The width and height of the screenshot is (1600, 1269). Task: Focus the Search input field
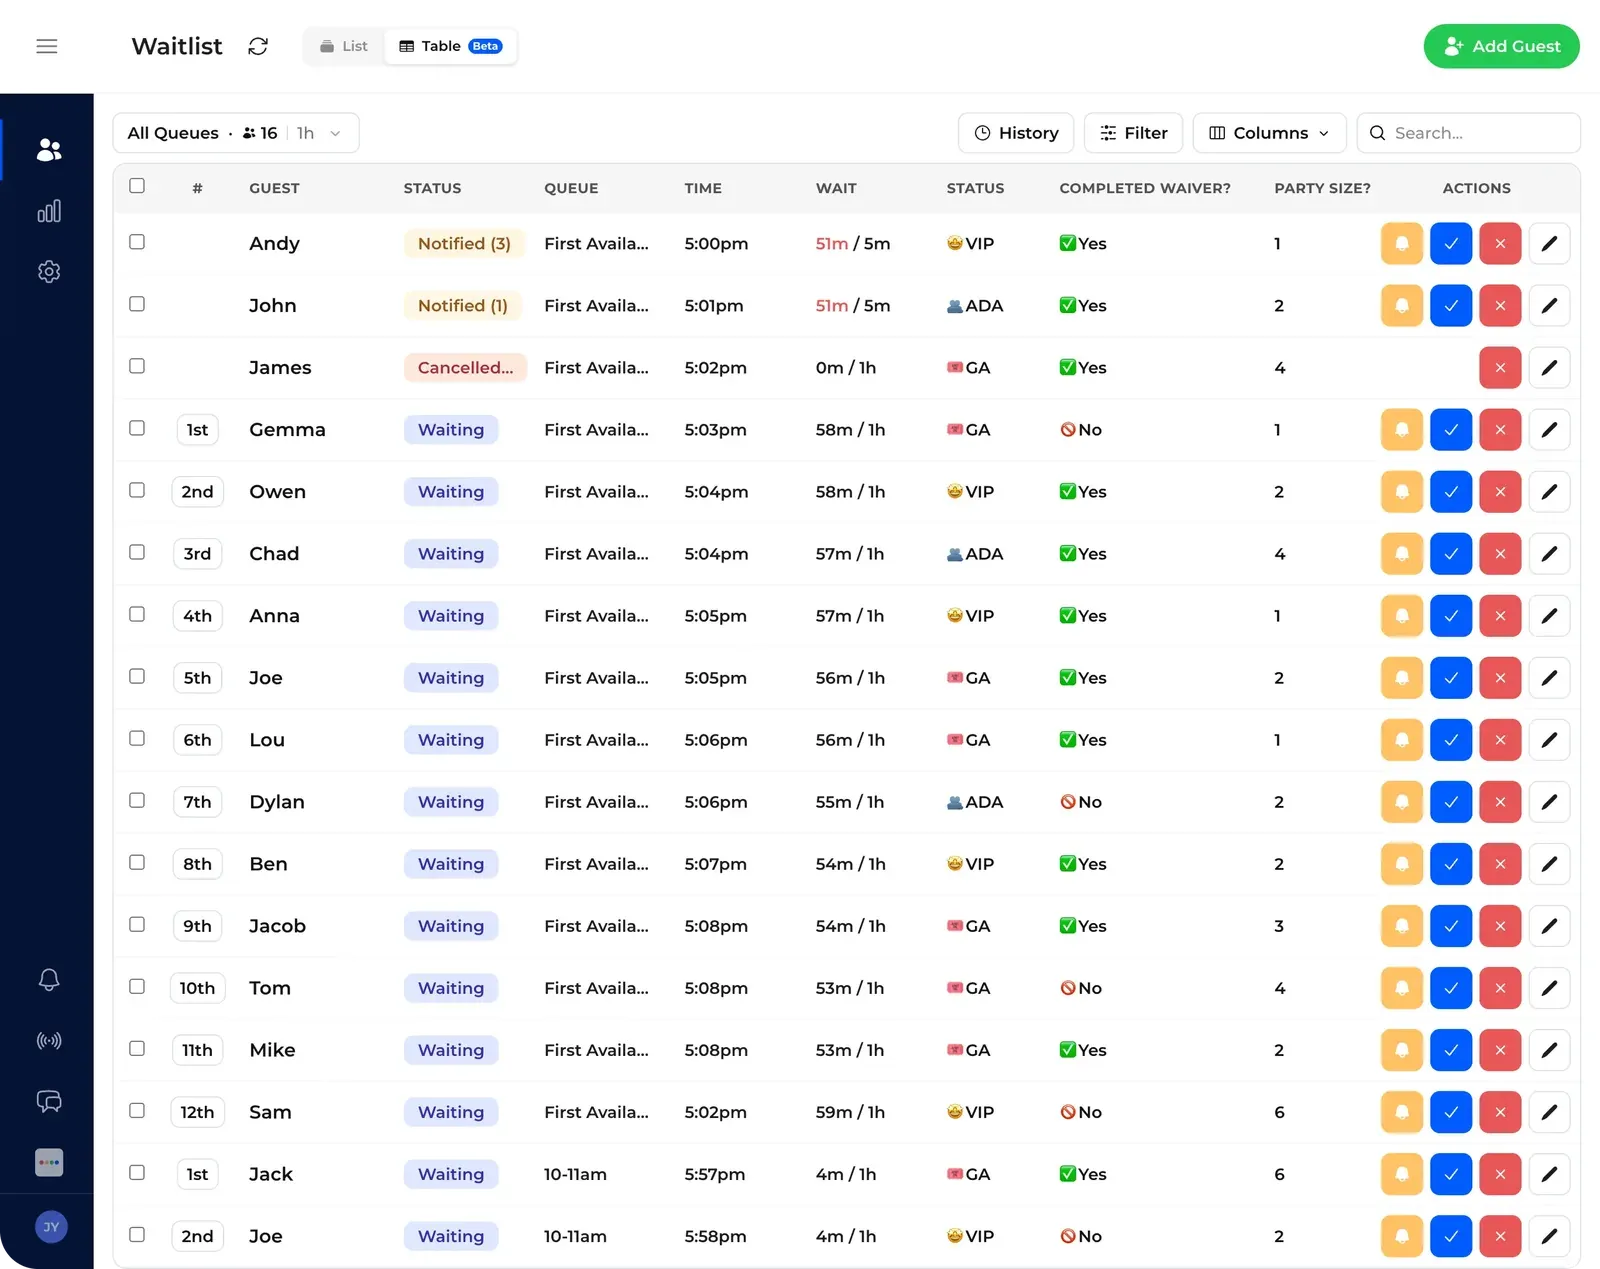click(x=1468, y=133)
